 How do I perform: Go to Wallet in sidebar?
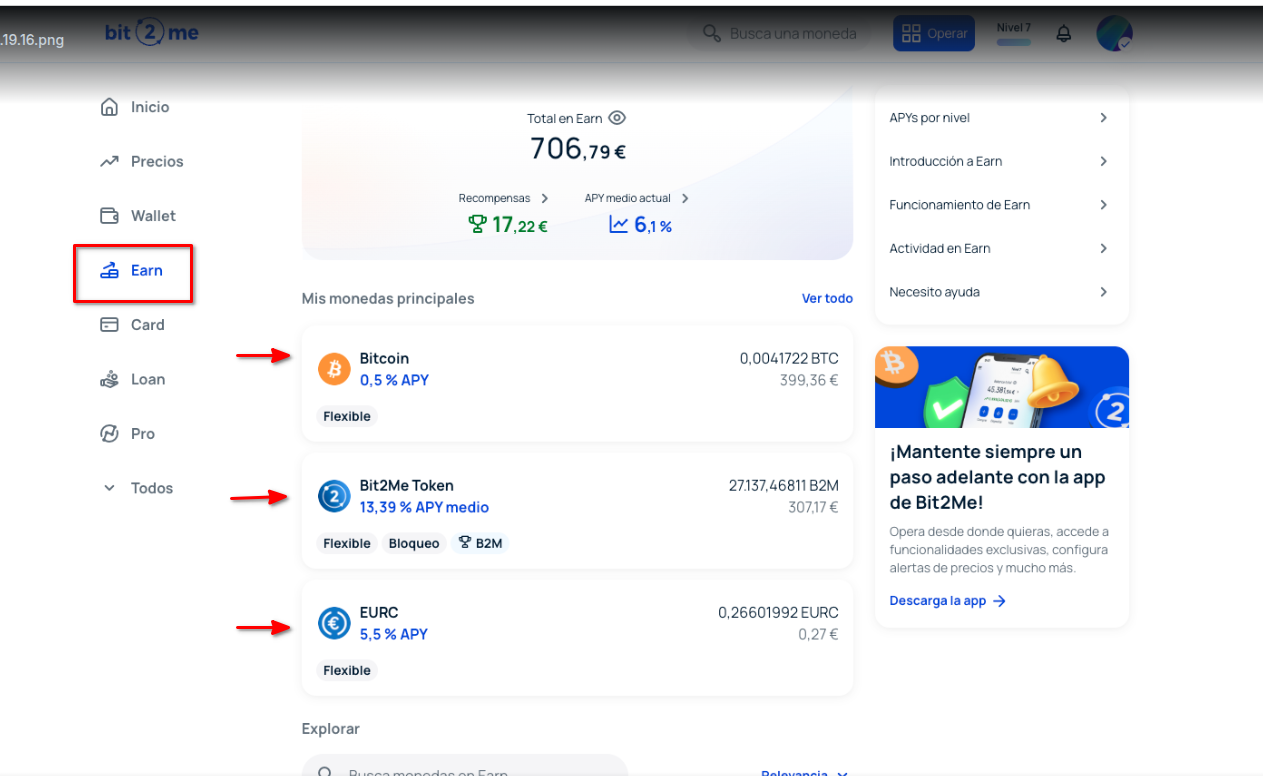pyautogui.click(x=153, y=216)
